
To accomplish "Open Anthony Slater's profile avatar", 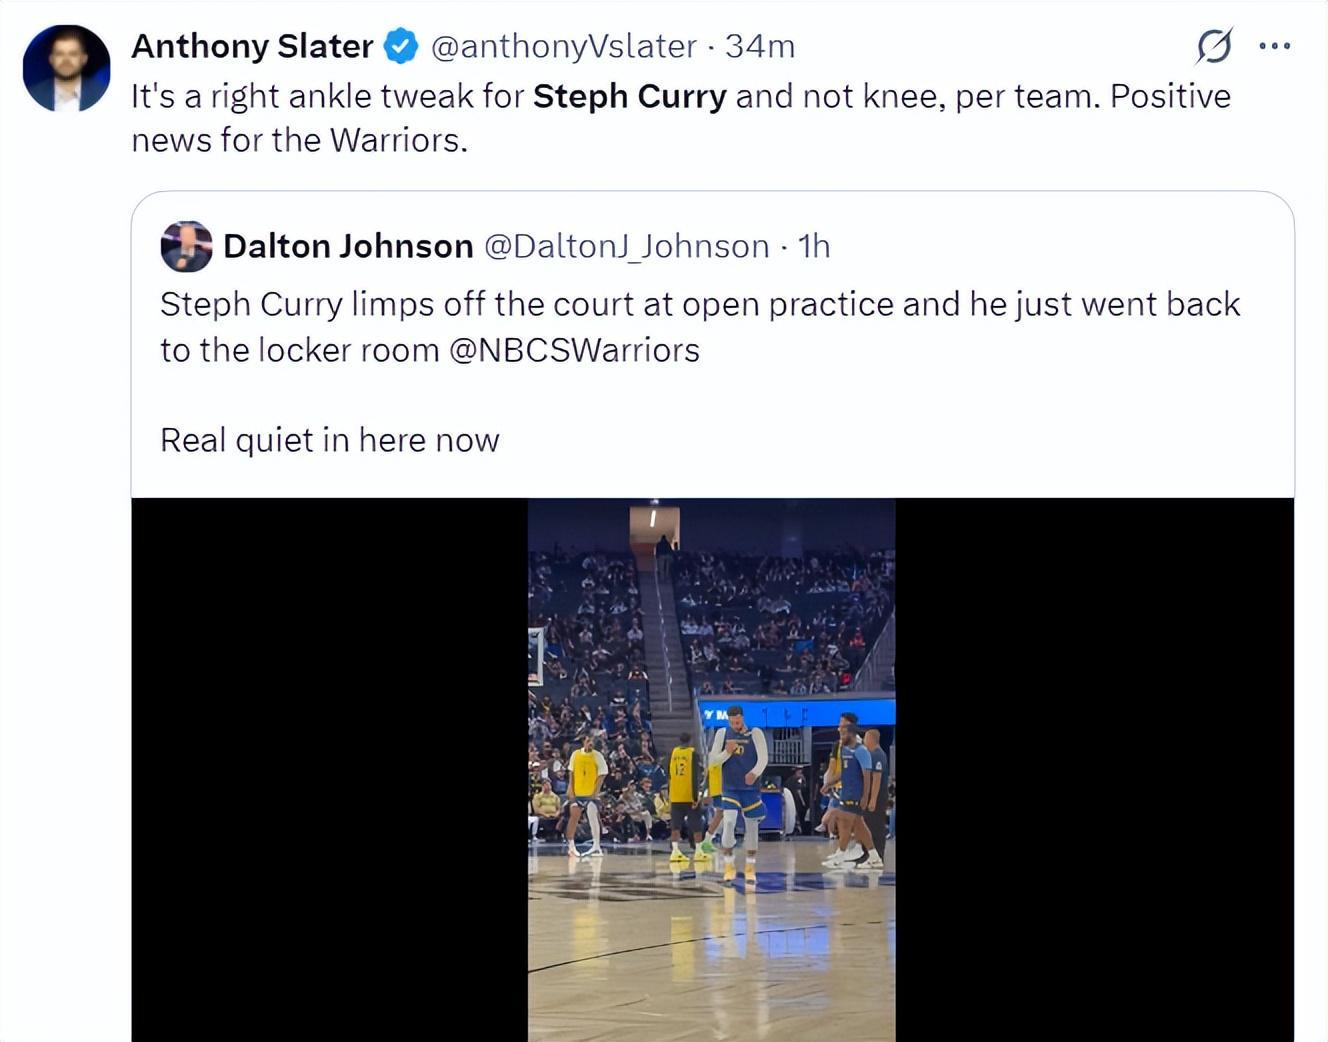I will 66,68.
